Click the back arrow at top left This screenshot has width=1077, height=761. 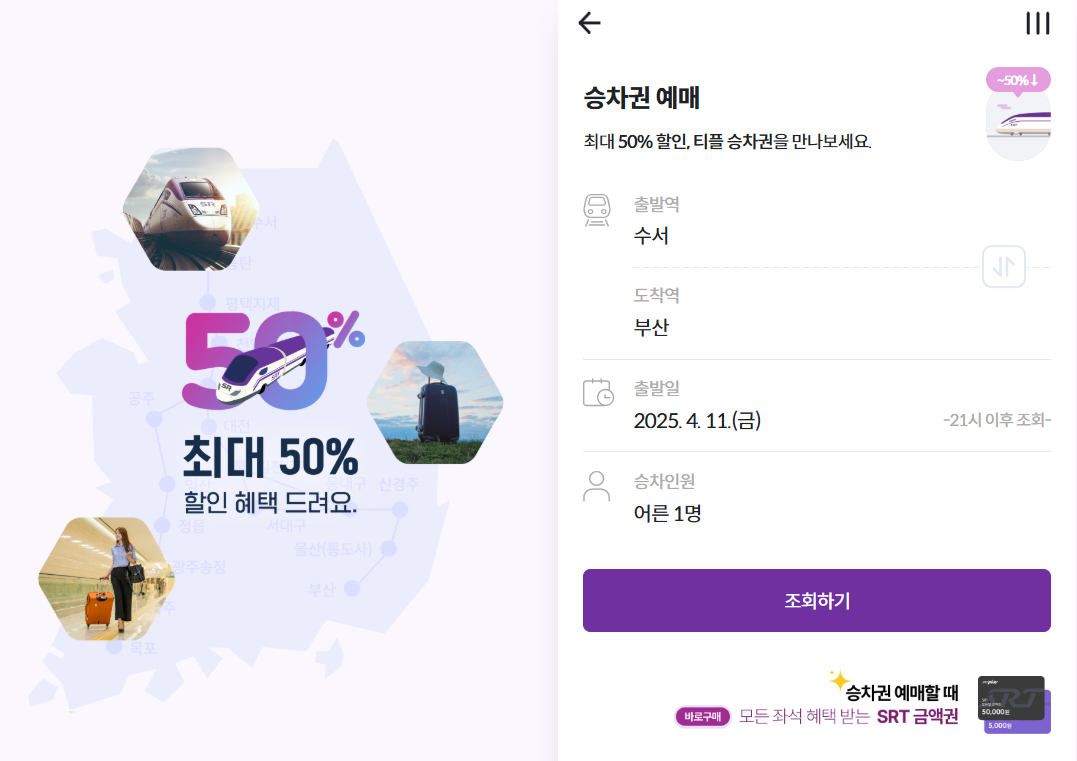coord(590,24)
